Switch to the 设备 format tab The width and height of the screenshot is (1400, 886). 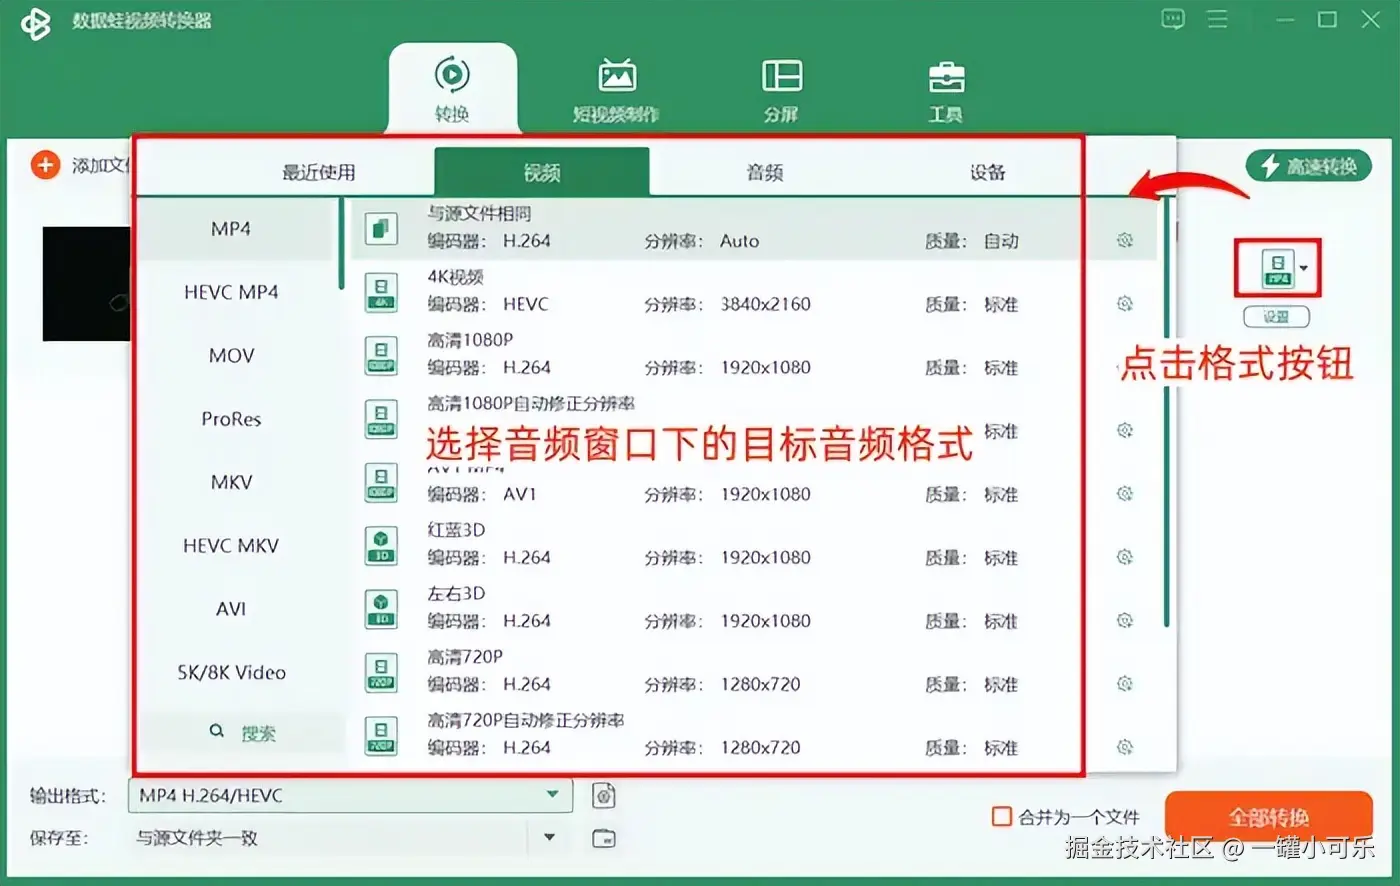pos(987,172)
